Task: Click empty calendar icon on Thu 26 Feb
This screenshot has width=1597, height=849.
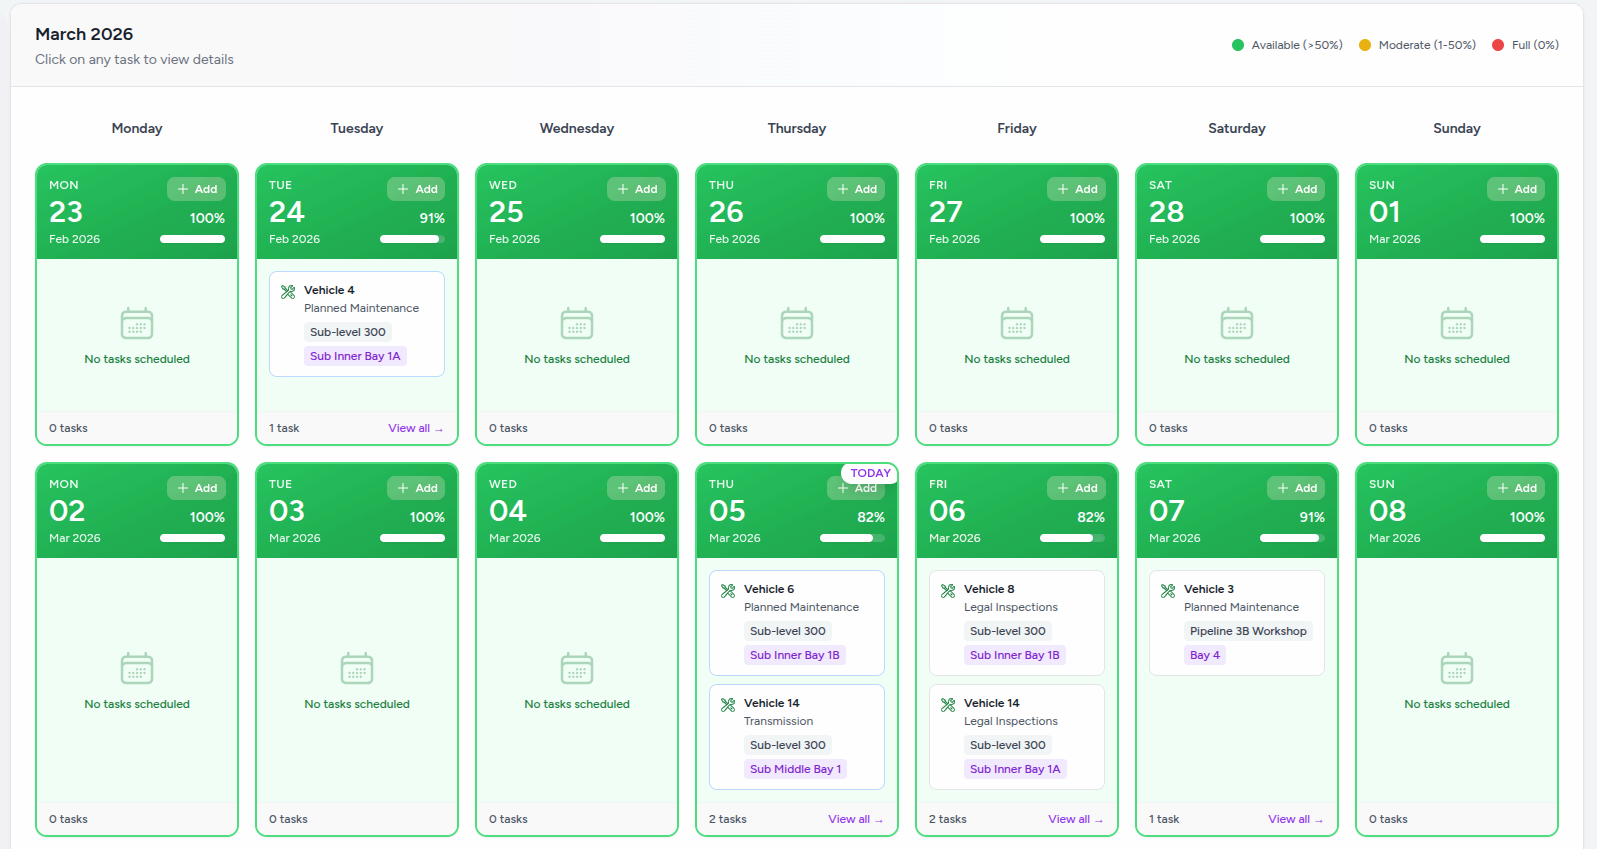Action: click(x=797, y=324)
